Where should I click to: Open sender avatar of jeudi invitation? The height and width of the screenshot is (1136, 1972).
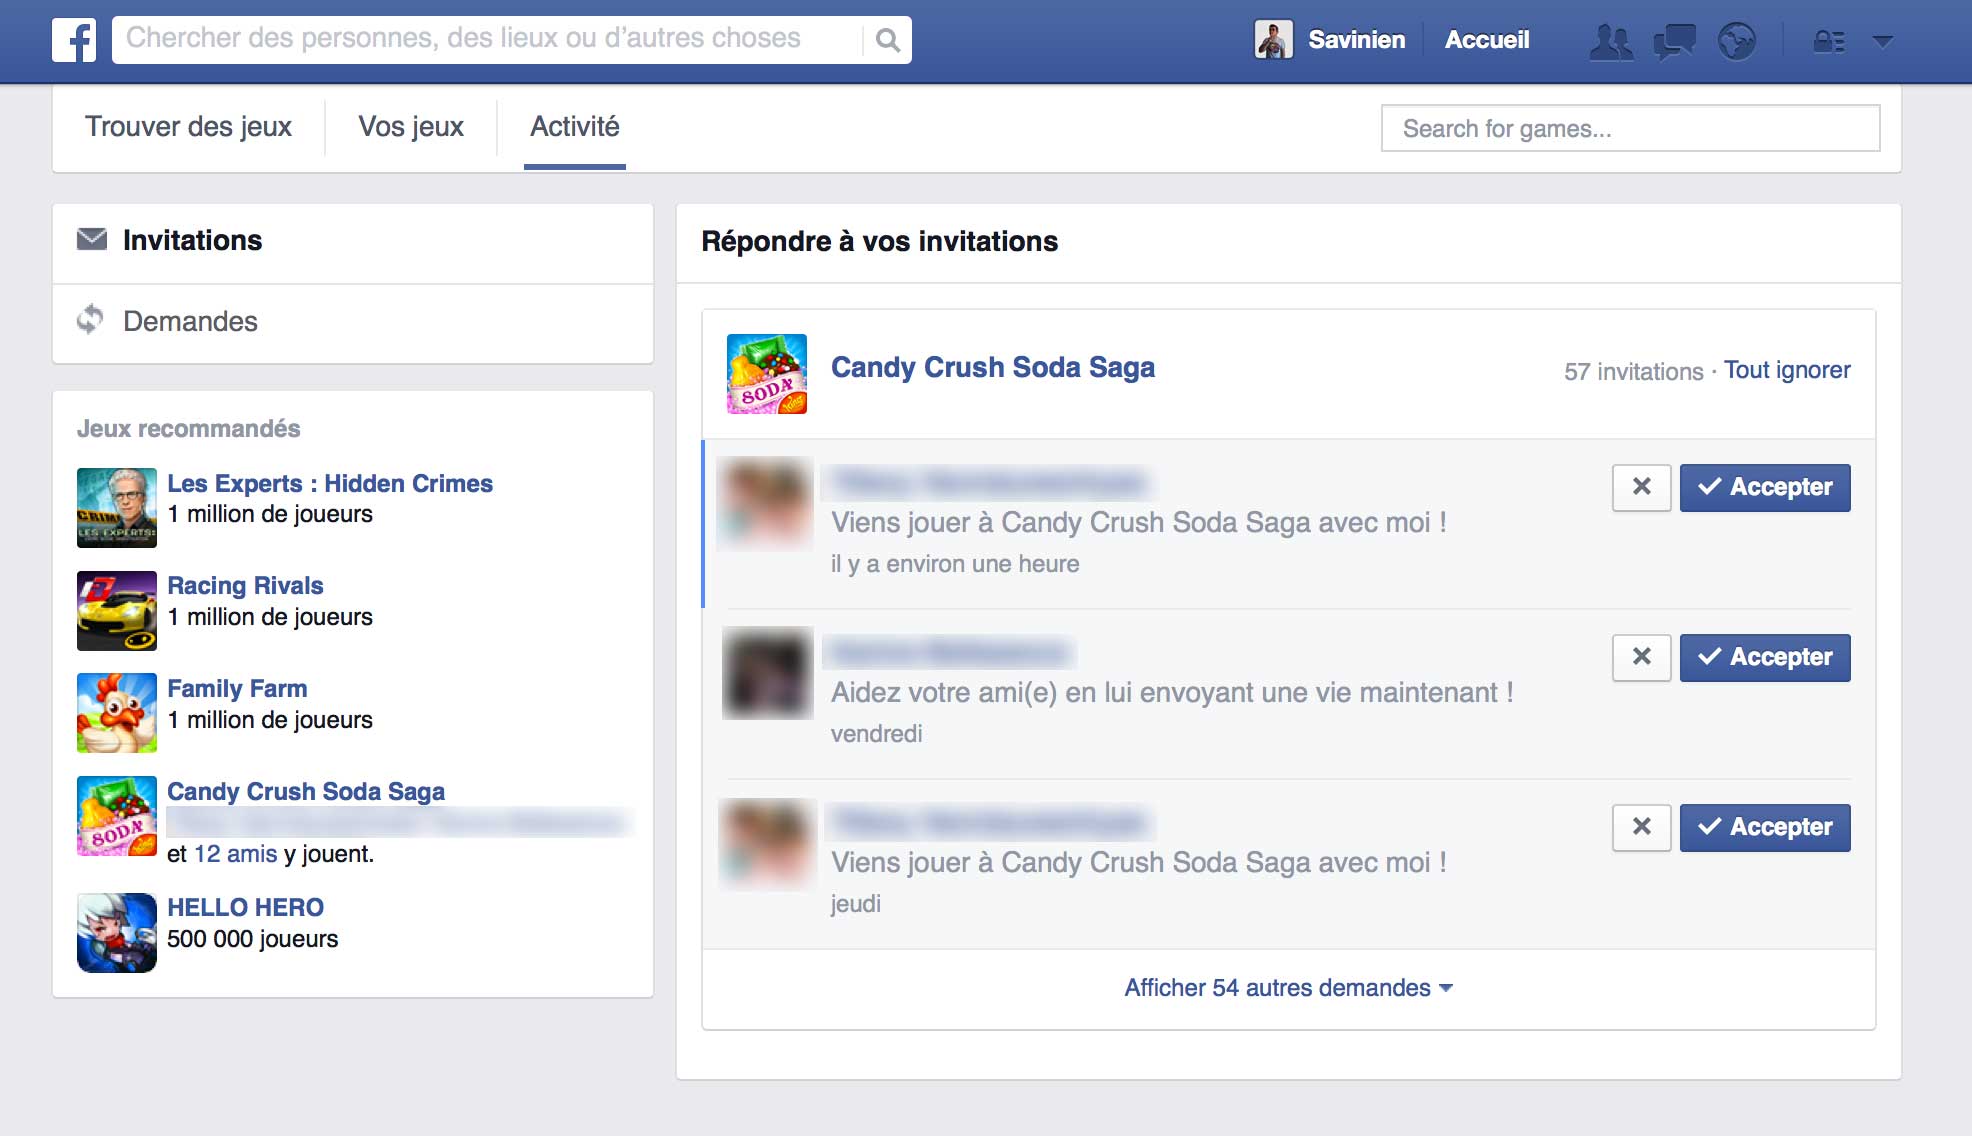pos(768,844)
